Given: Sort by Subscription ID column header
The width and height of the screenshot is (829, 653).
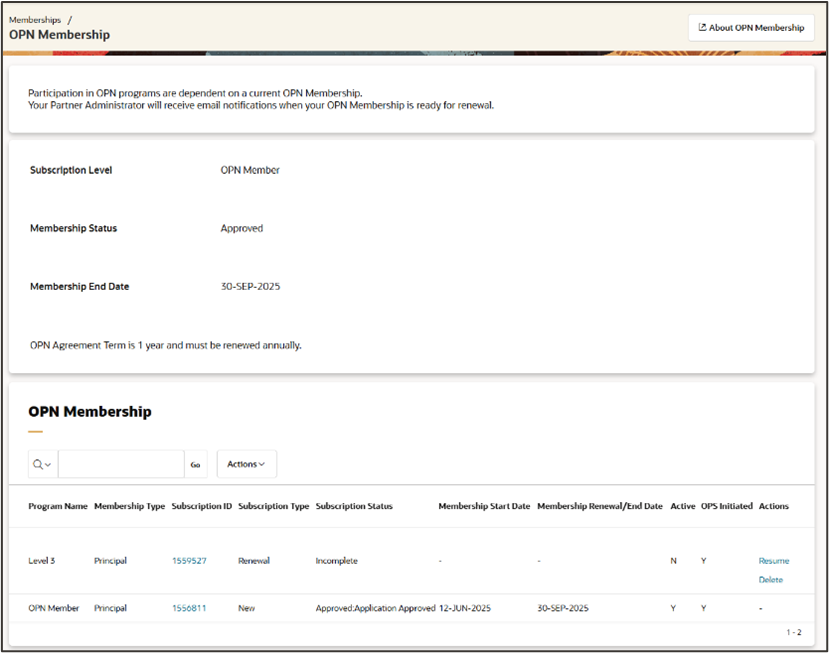Looking at the screenshot, I should [201, 506].
